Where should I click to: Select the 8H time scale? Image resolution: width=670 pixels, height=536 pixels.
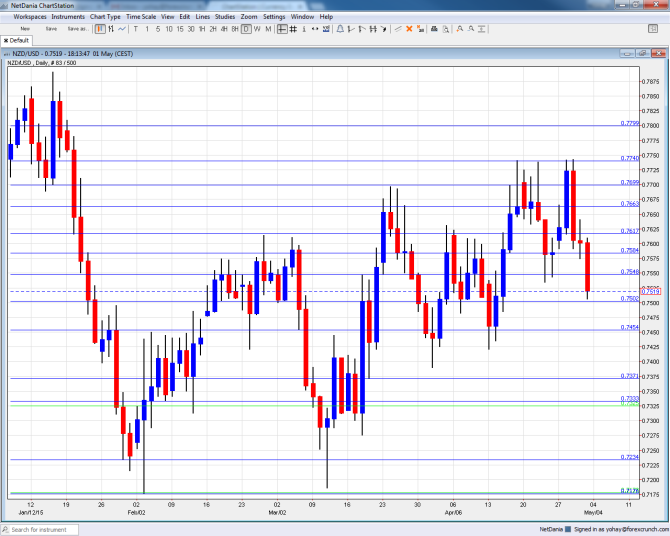[x=235, y=29]
